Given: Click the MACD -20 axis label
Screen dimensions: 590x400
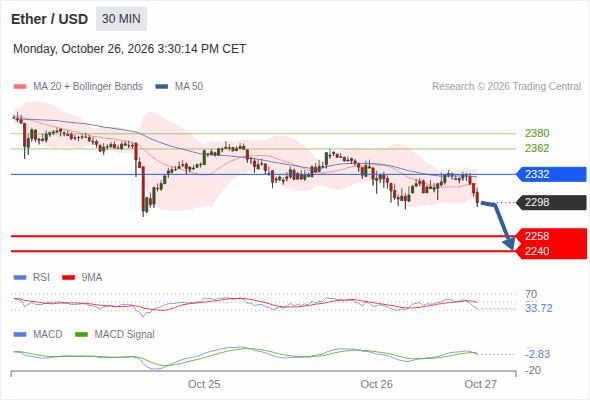Looking at the screenshot, I should pos(533,370).
